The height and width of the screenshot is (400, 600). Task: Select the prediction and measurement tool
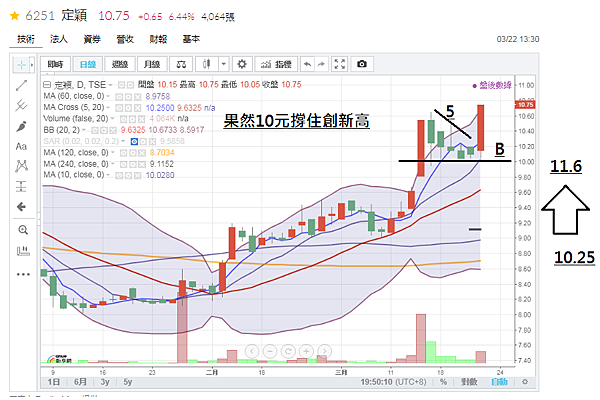click(21, 186)
